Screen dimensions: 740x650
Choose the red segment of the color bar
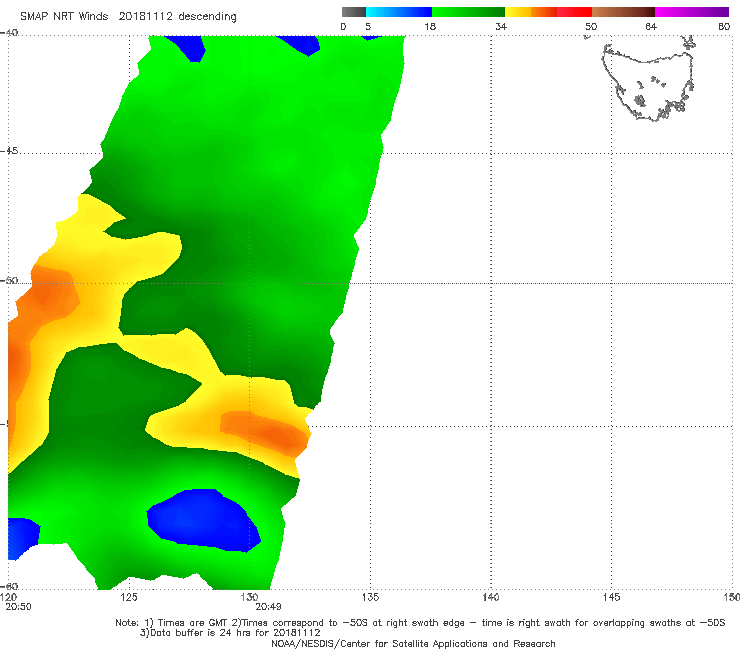coord(574,12)
